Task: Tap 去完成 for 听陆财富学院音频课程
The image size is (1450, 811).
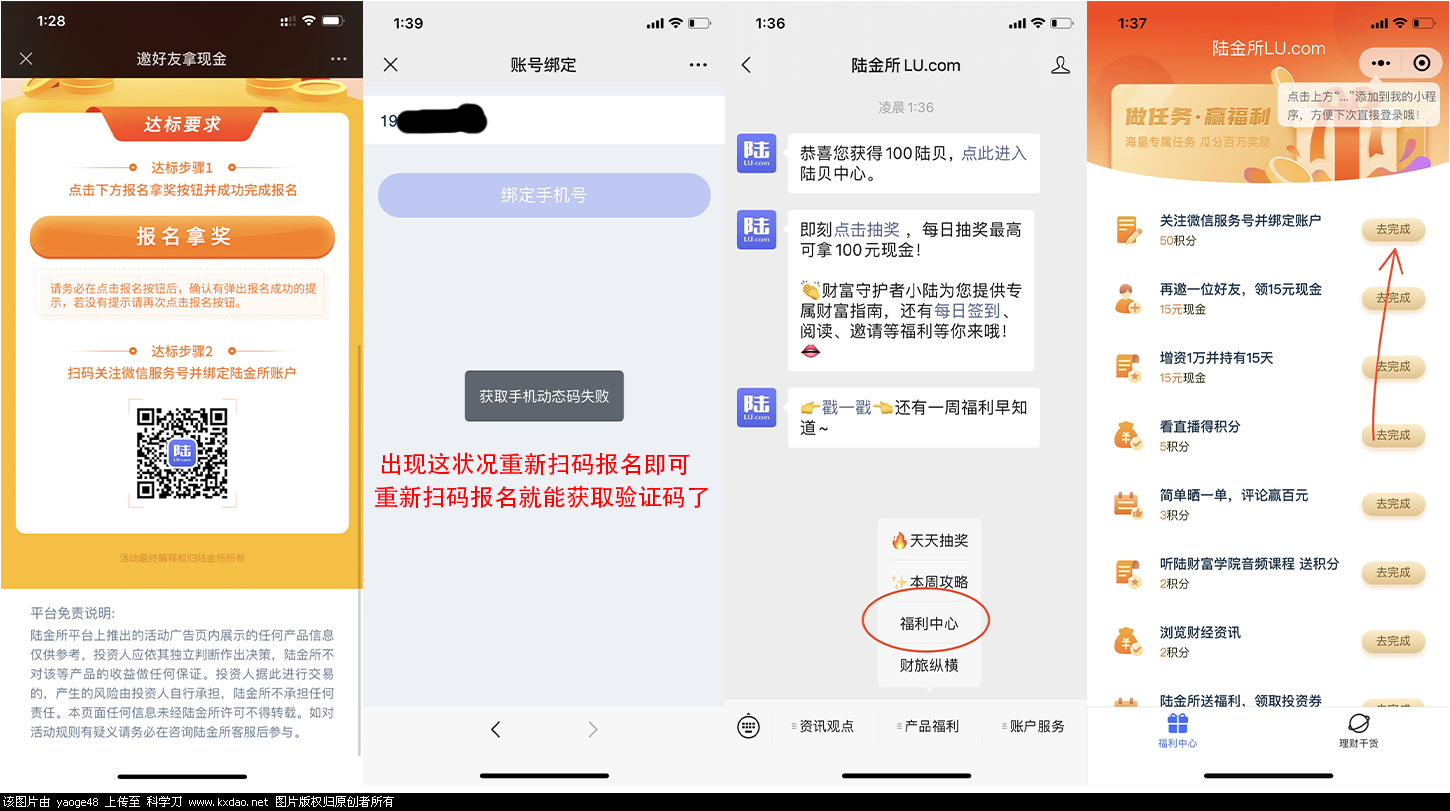Action: (1393, 573)
